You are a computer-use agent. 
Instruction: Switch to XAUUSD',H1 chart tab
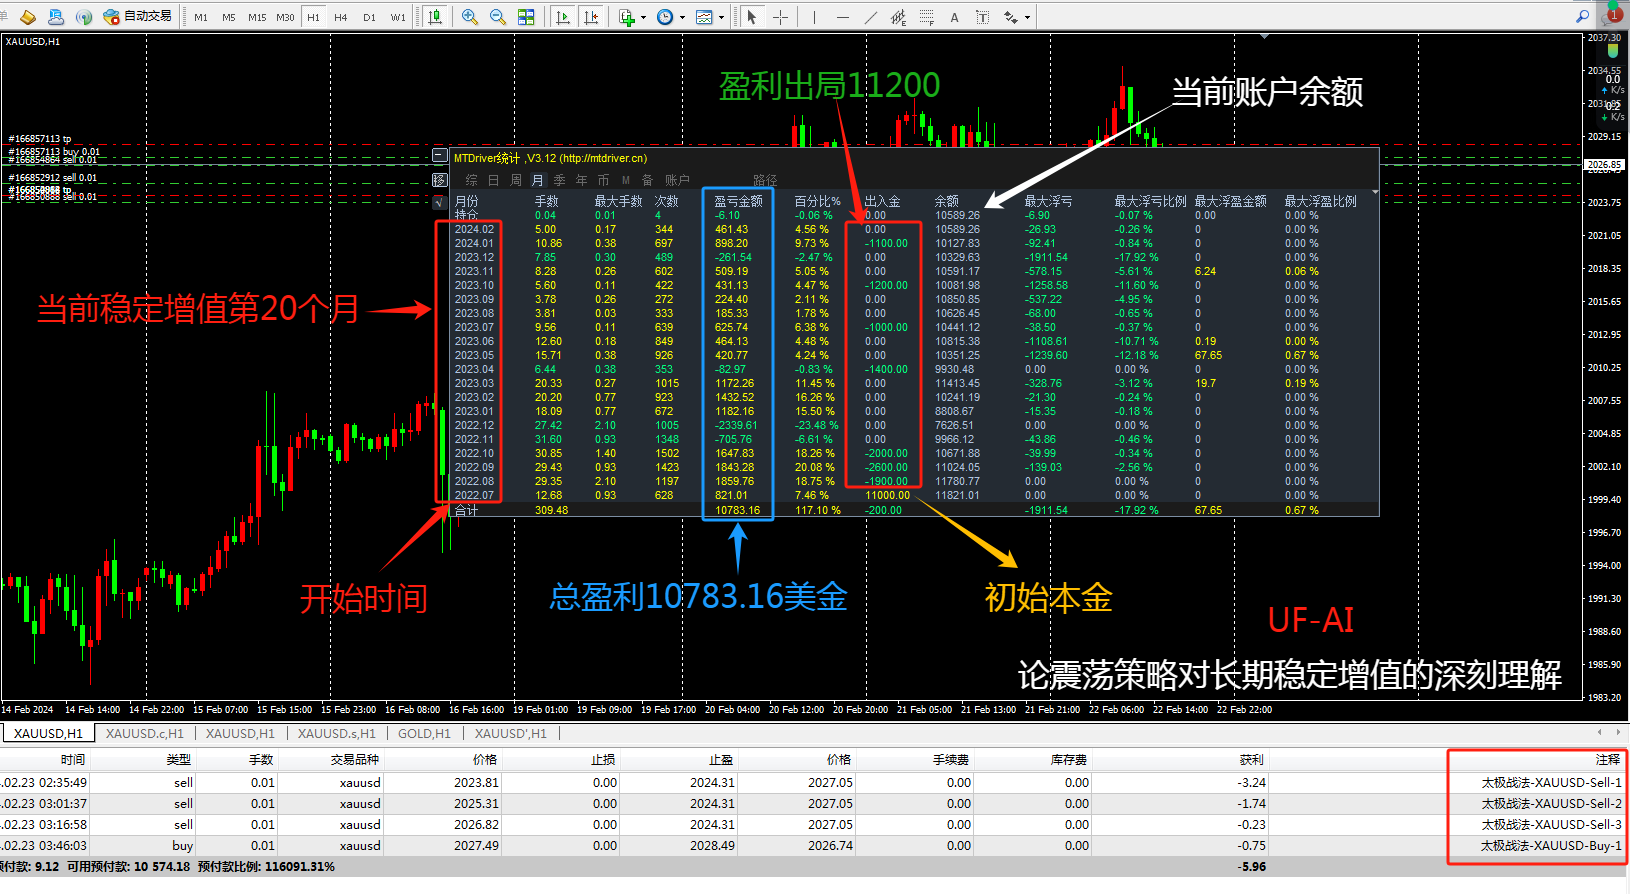(x=511, y=734)
